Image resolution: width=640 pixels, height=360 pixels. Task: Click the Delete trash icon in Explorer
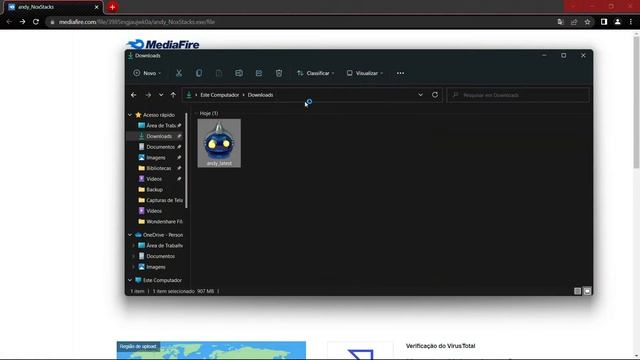279,73
